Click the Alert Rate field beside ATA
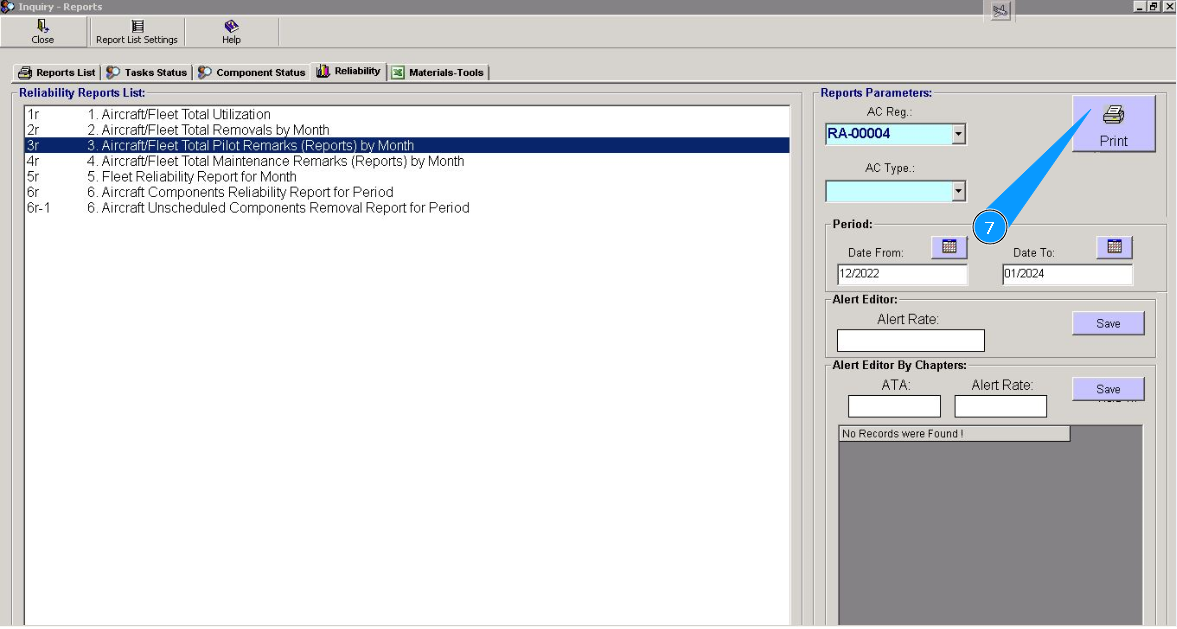Screen dimensions: 1177x629 (1001, 406)
